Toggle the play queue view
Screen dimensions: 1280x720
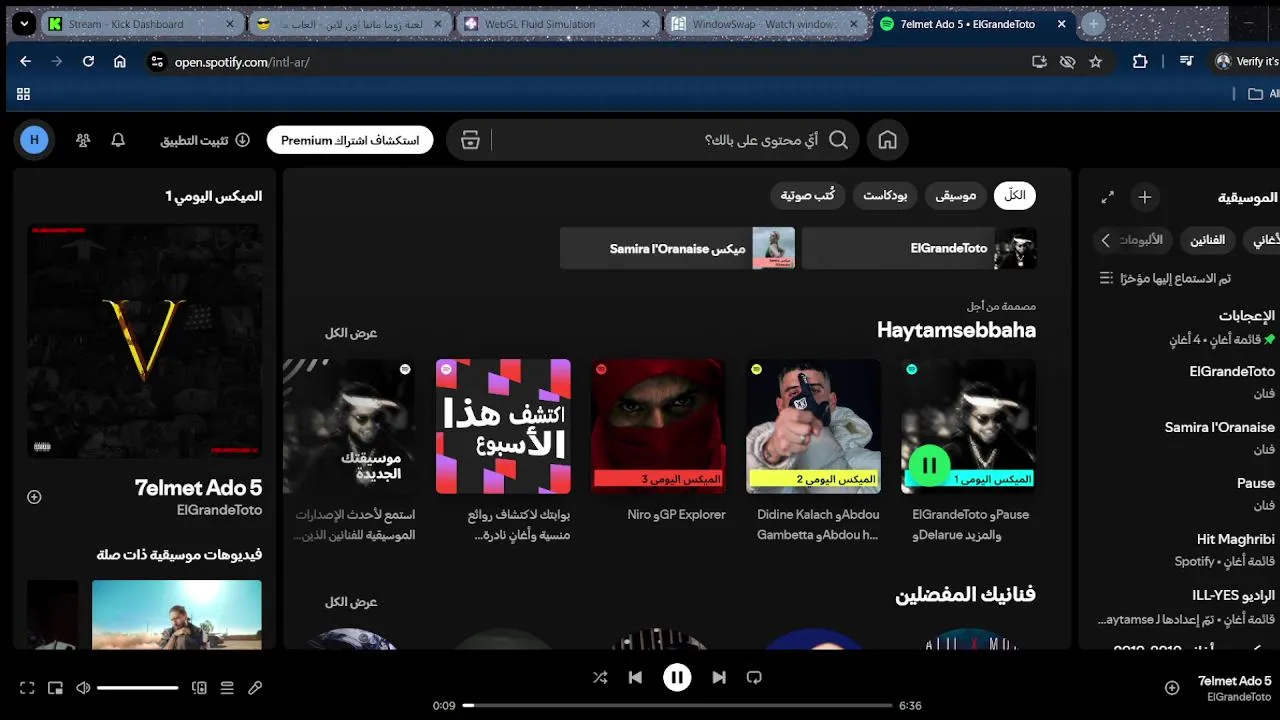(227, 688)
